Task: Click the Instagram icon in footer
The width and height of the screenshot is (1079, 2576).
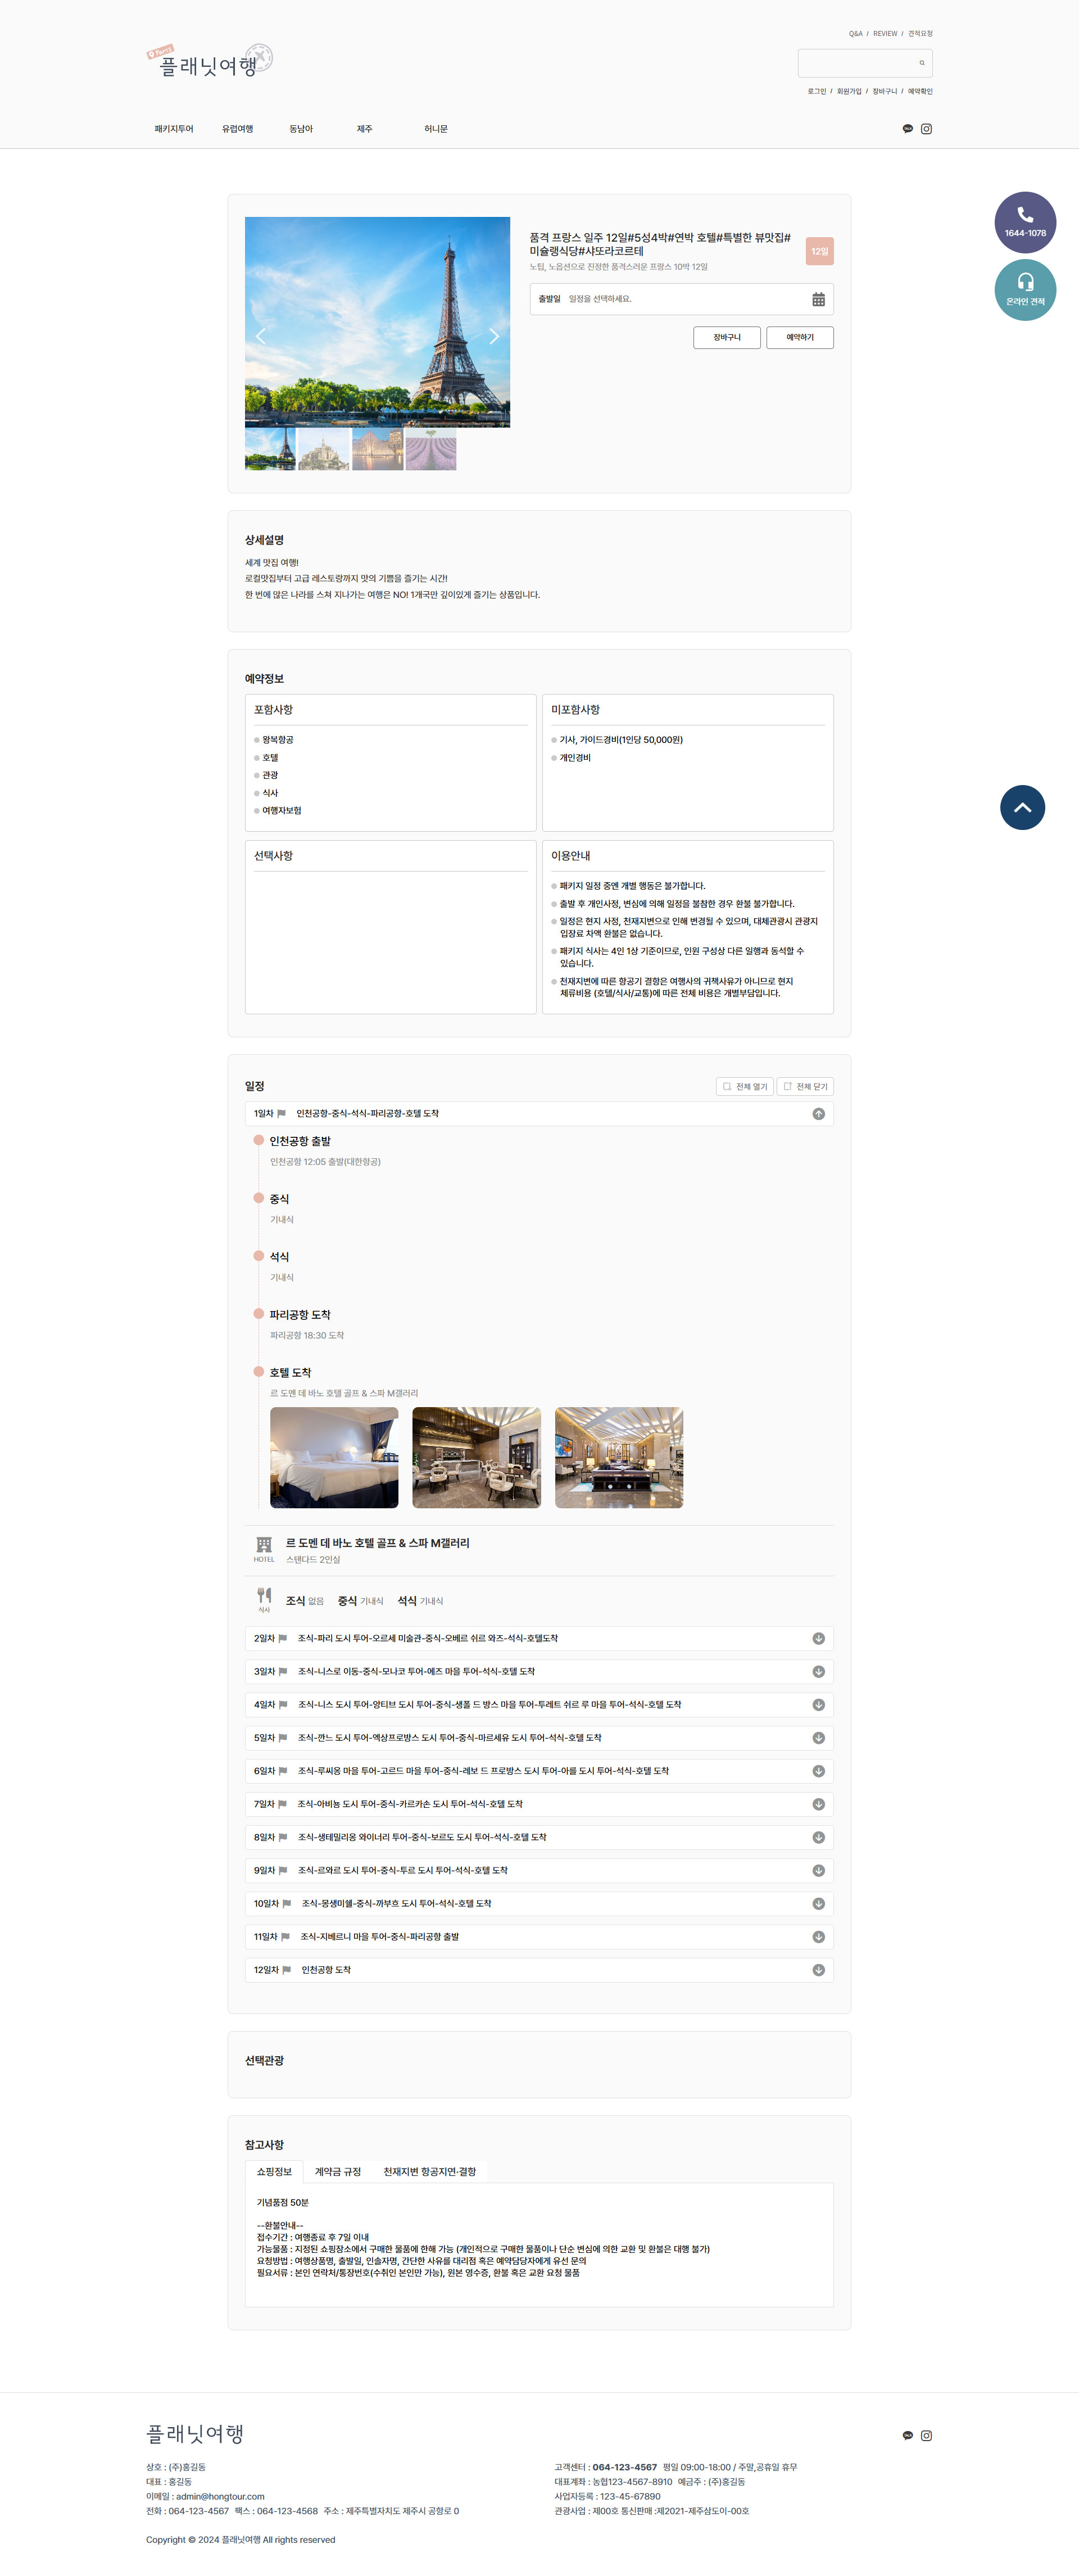Action: tap(926, 2435)
